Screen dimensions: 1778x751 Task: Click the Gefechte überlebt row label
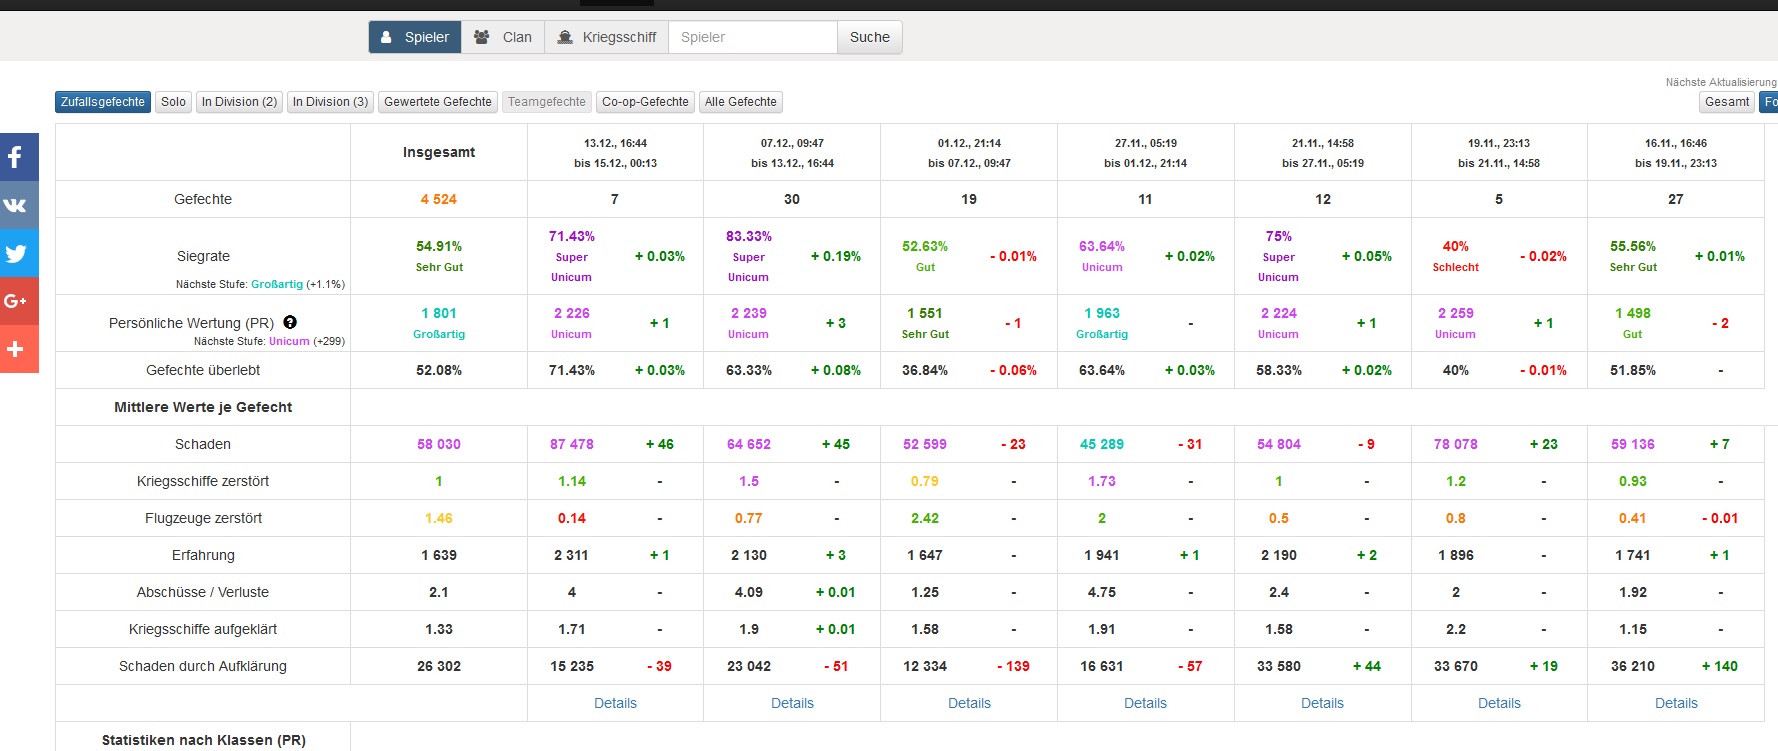coord(203,370)
